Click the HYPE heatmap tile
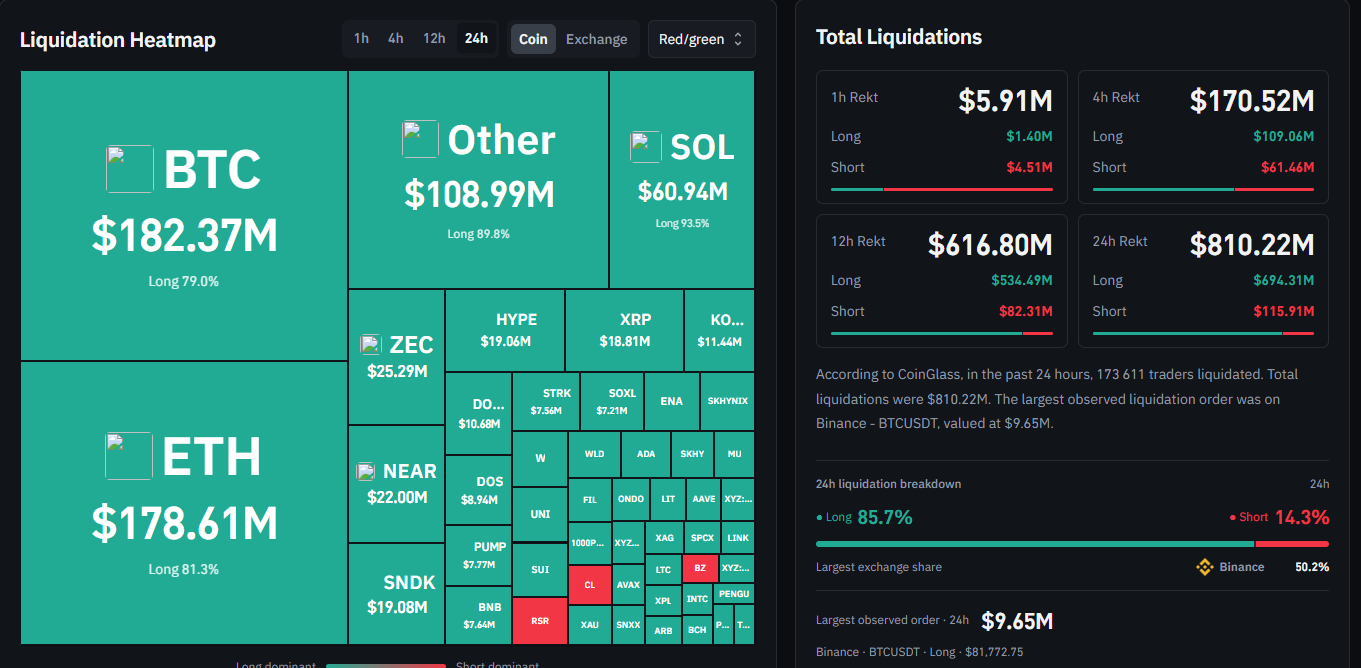This screenshot has width=1361, height=668. pos(505,330)
